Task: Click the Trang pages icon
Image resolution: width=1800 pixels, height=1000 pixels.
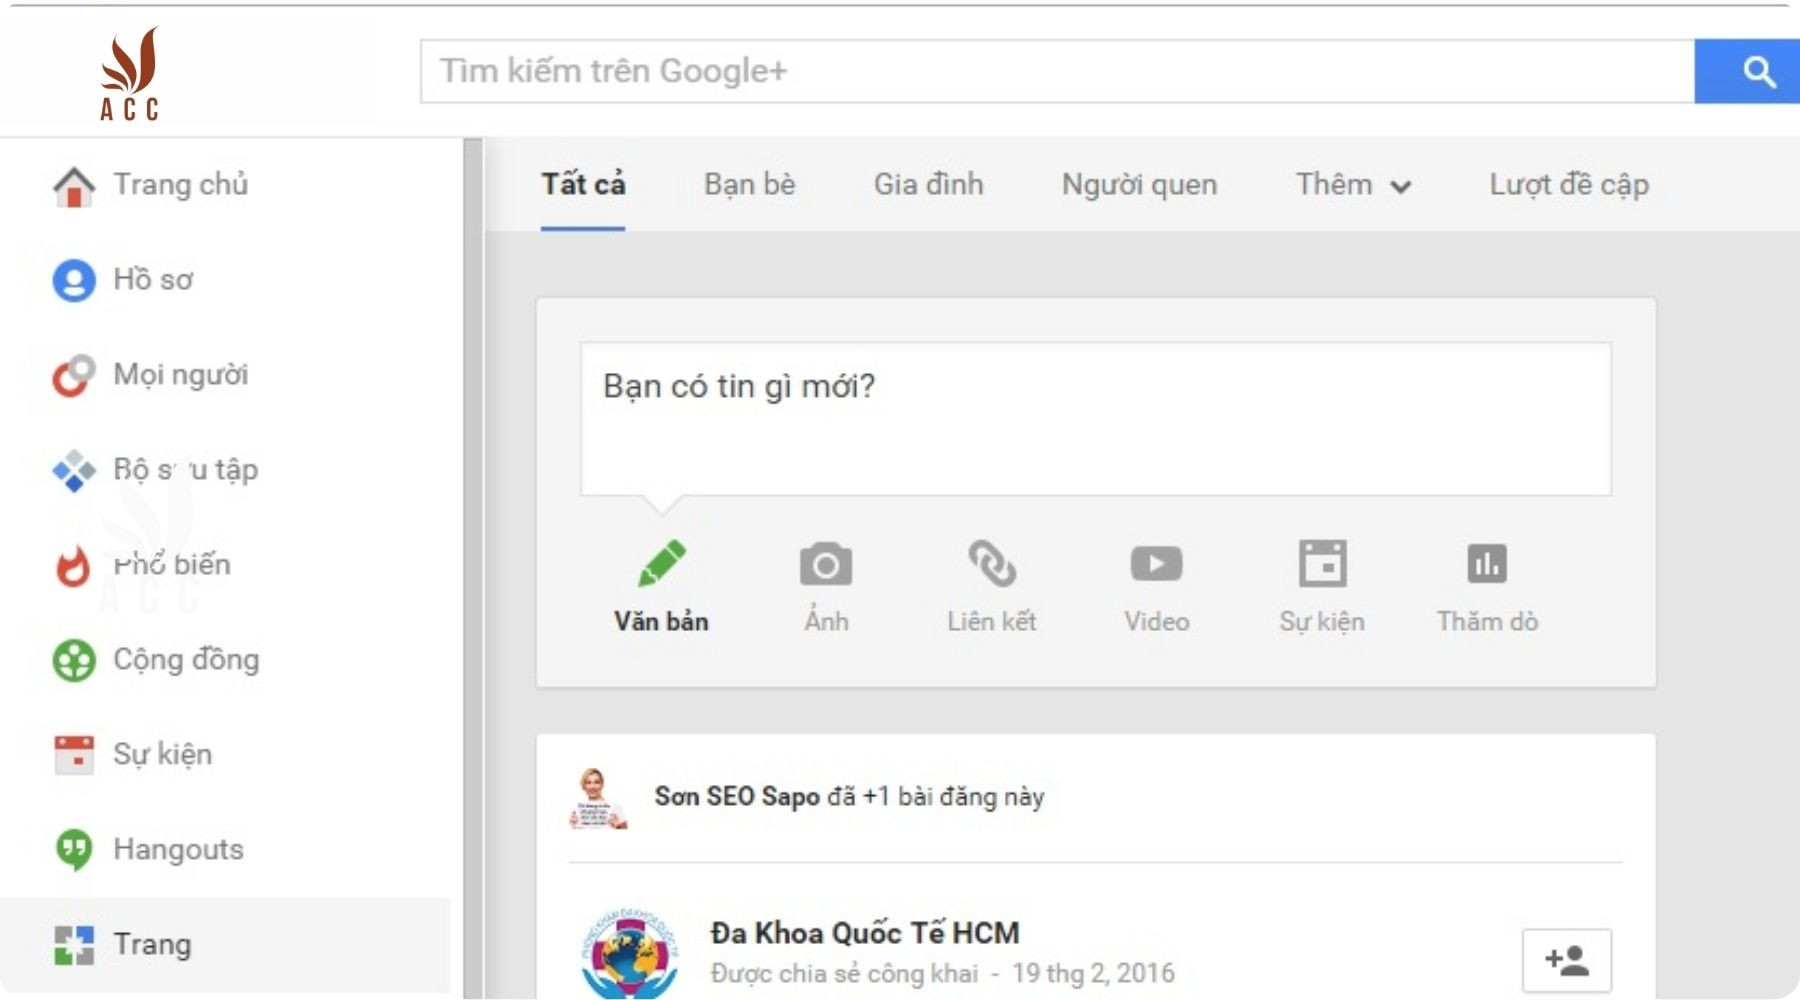Action: 74,945
